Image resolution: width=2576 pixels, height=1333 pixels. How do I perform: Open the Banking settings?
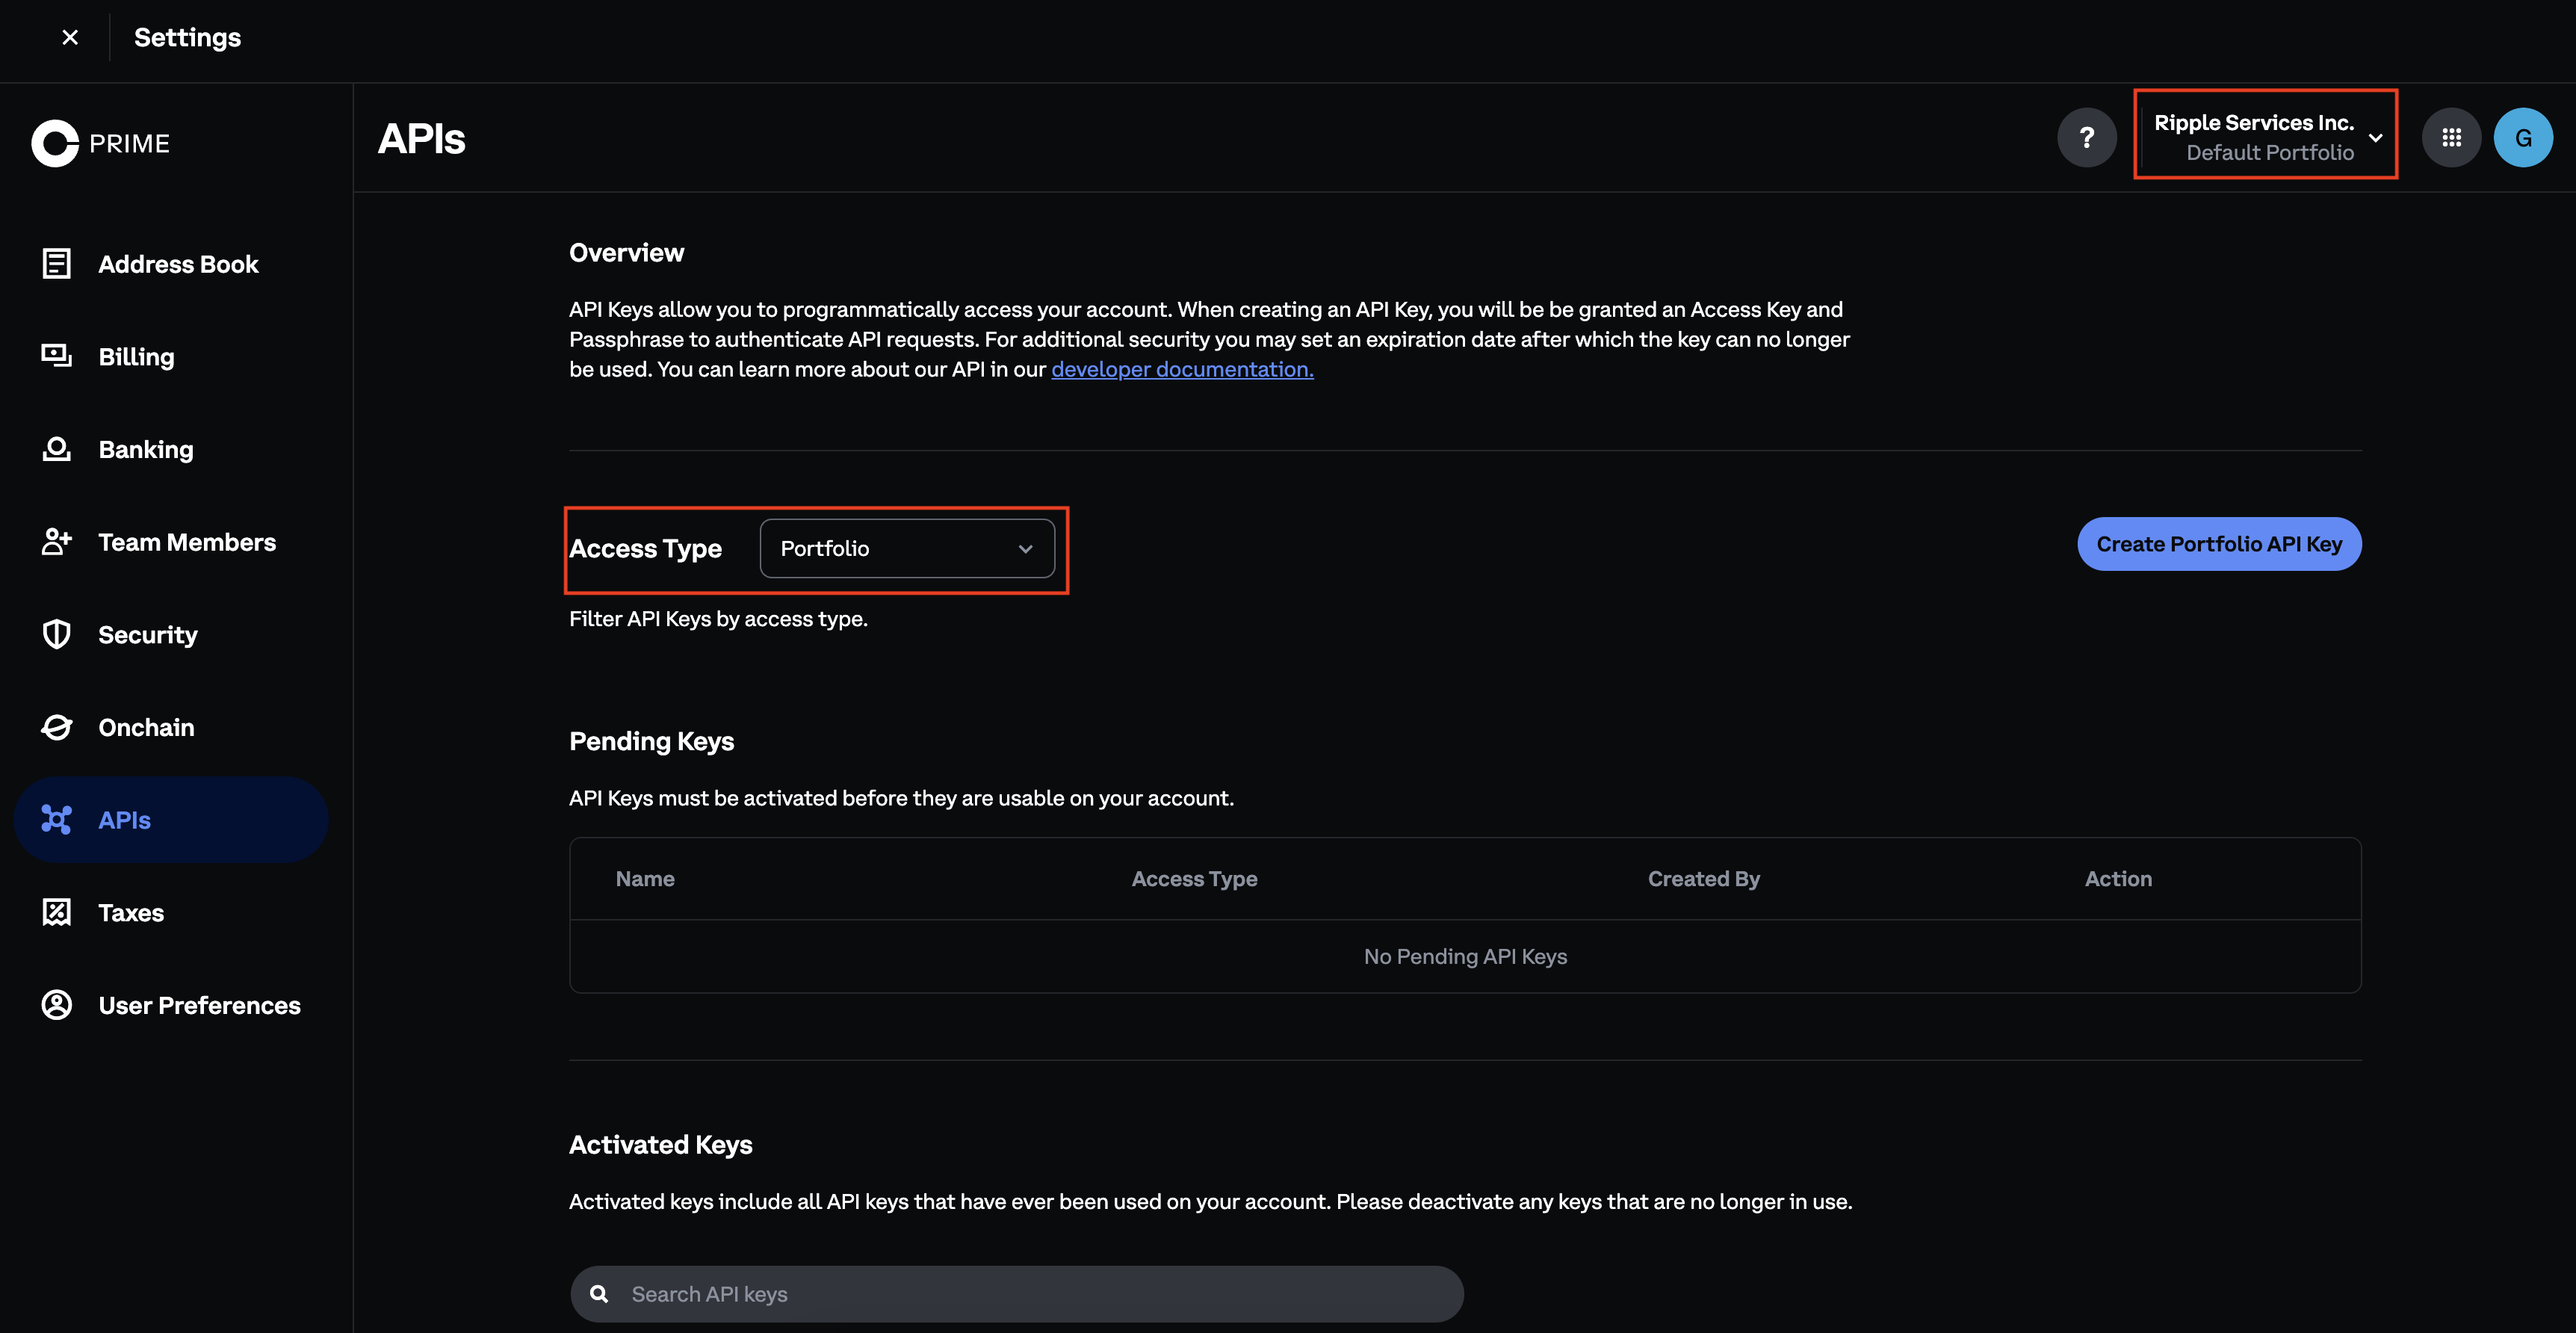145,448
